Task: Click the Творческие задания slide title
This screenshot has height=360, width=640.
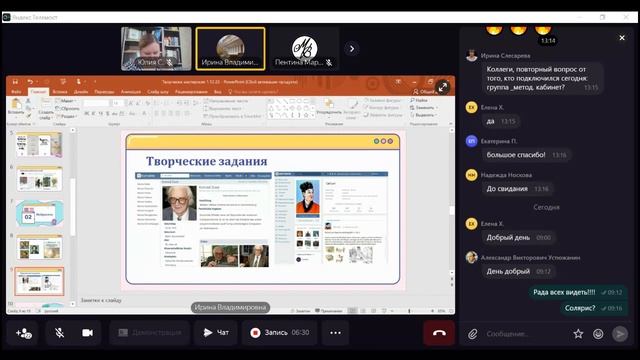Action: [207, 161]
